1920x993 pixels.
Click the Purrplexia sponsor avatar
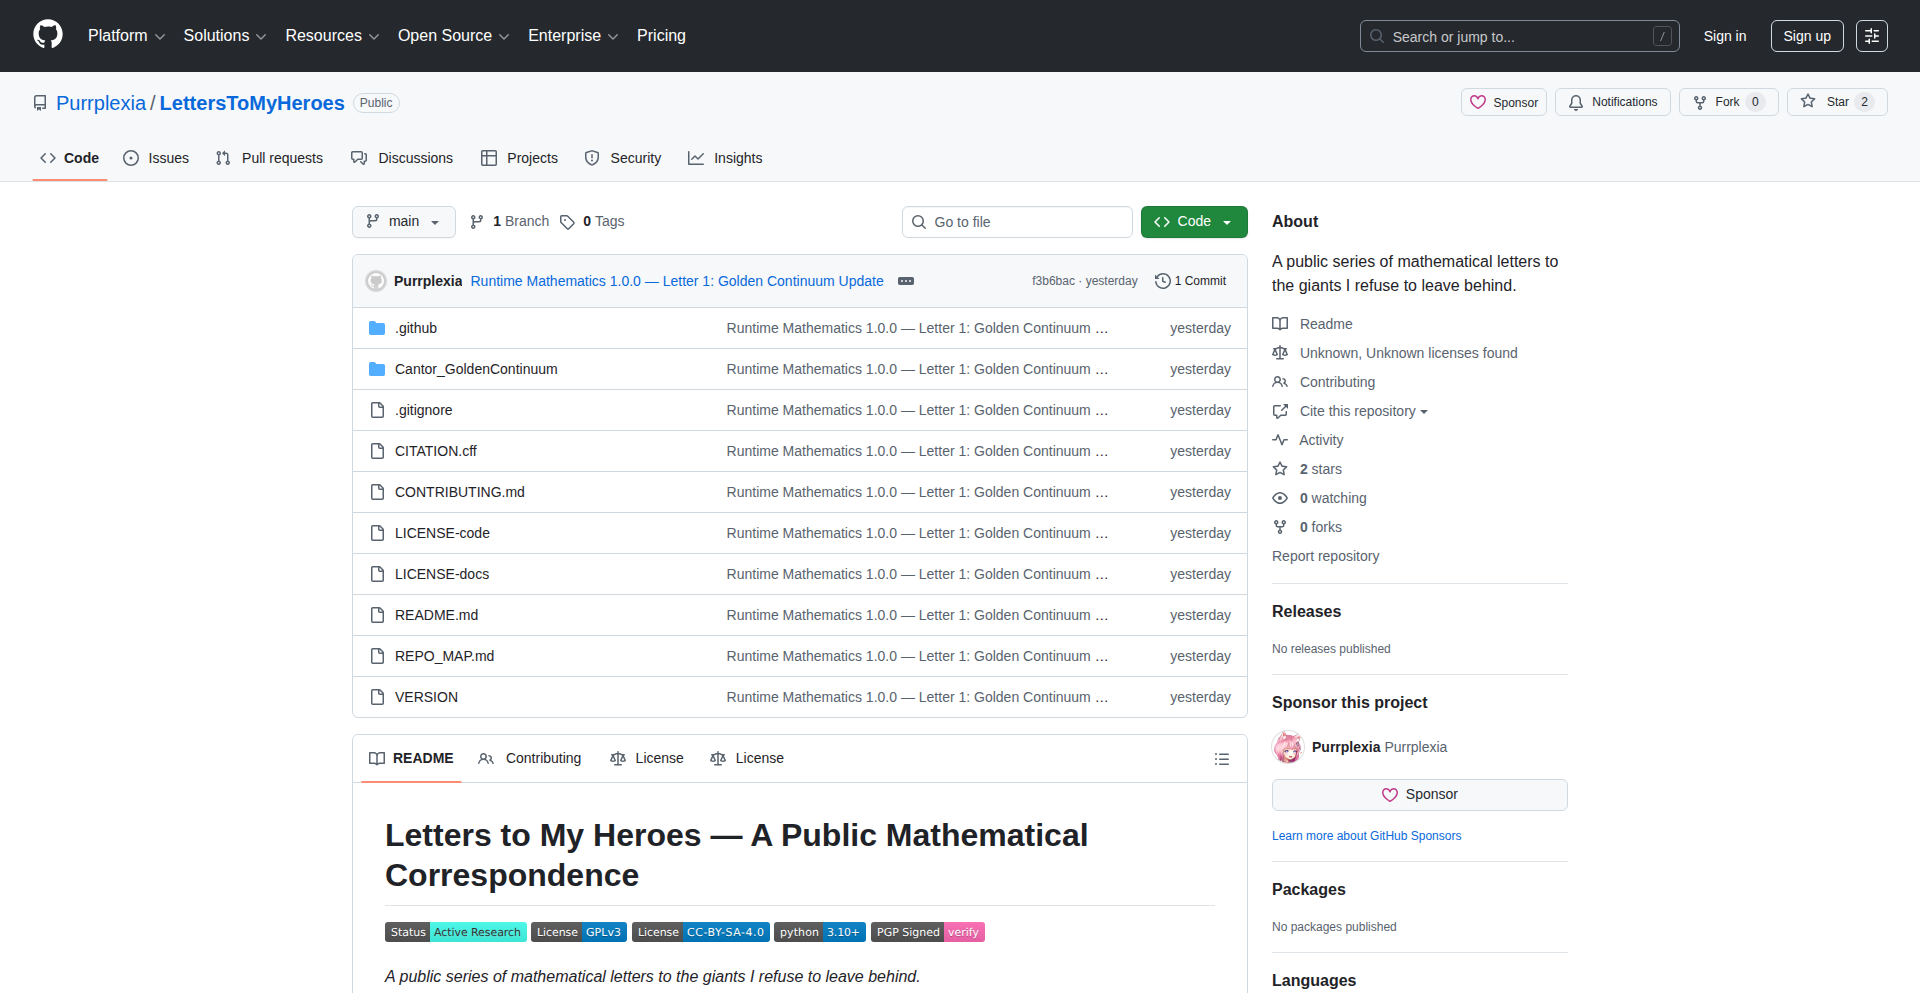coord(1288,747)
